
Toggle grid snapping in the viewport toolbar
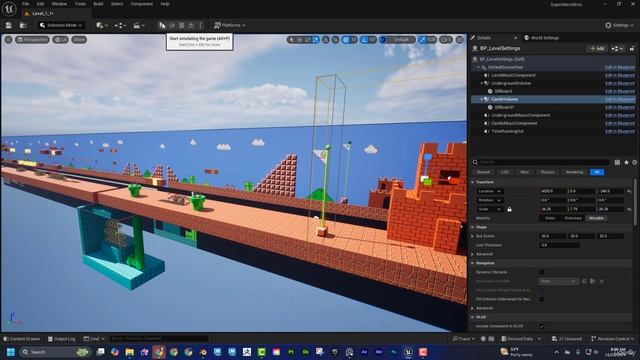(346, 40)
